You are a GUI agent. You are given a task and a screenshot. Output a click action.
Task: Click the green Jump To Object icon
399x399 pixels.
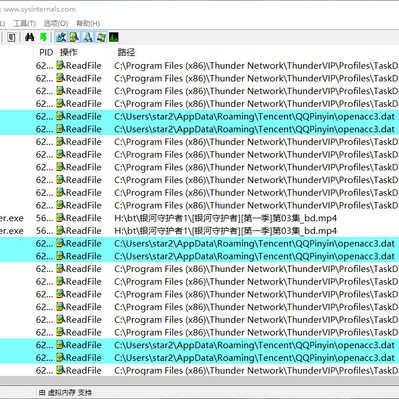[43, 37]
